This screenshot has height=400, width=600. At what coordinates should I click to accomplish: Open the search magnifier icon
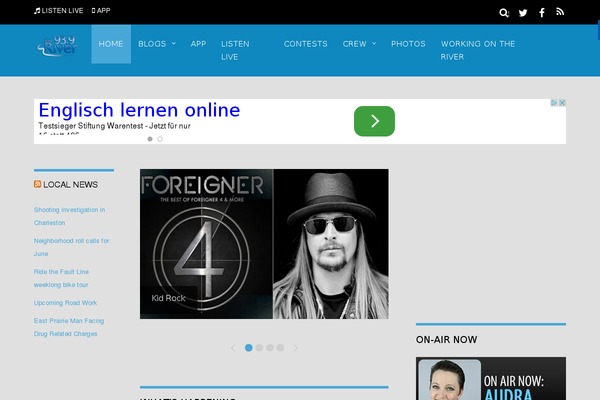pos(504,13)
